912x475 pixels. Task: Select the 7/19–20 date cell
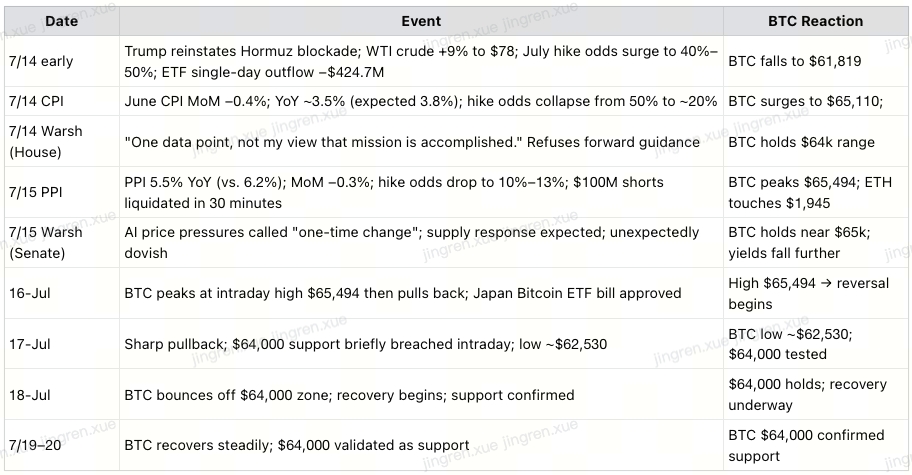pyautogui.click(x=62, y=445)
